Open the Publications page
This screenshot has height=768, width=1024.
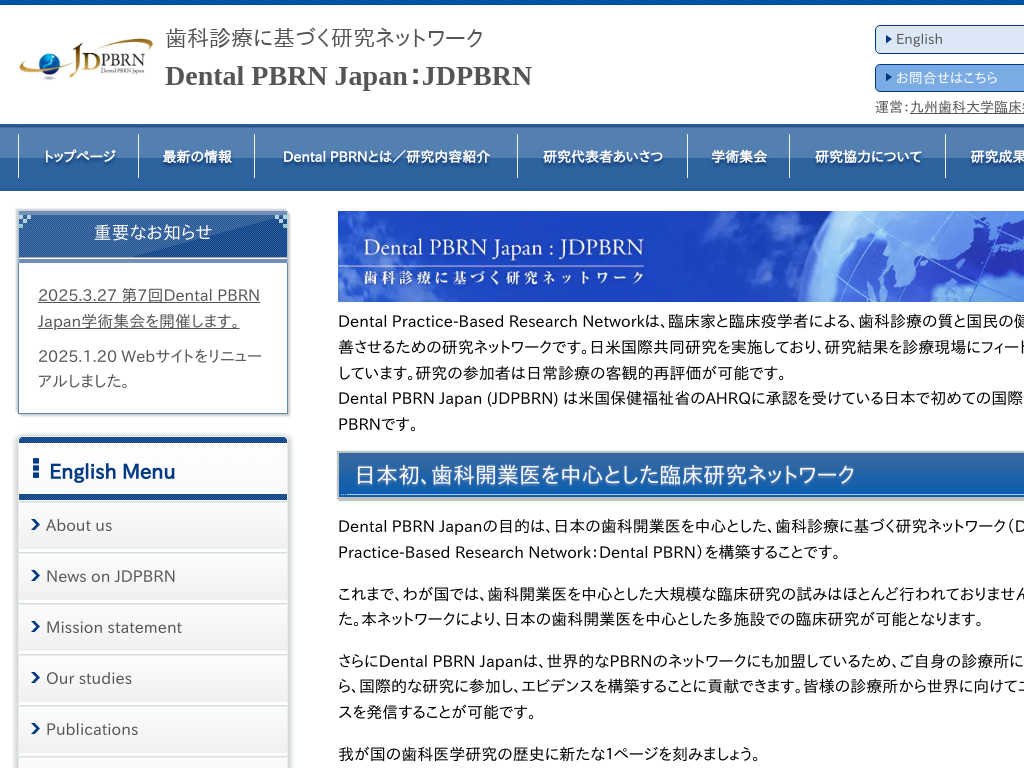[153, 729]
